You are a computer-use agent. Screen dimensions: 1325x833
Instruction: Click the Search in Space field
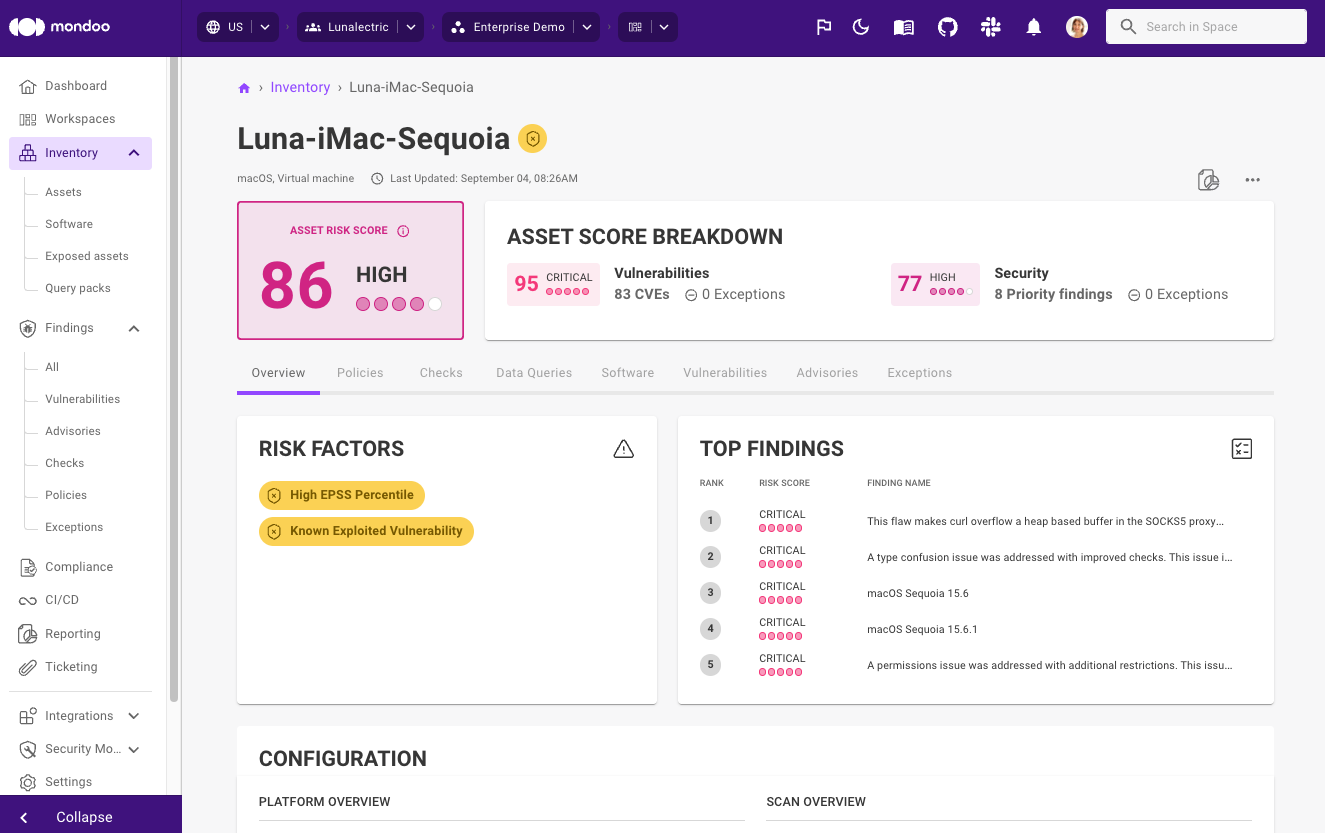(x=1206, y=27)
